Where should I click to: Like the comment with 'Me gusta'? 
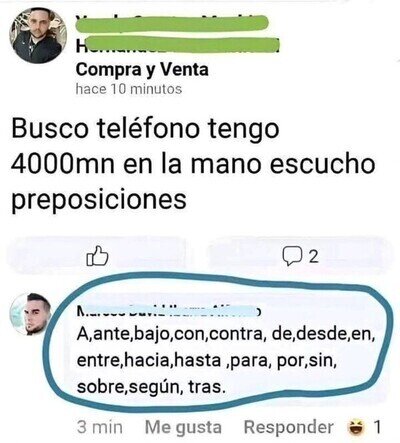tap(183, 427)
